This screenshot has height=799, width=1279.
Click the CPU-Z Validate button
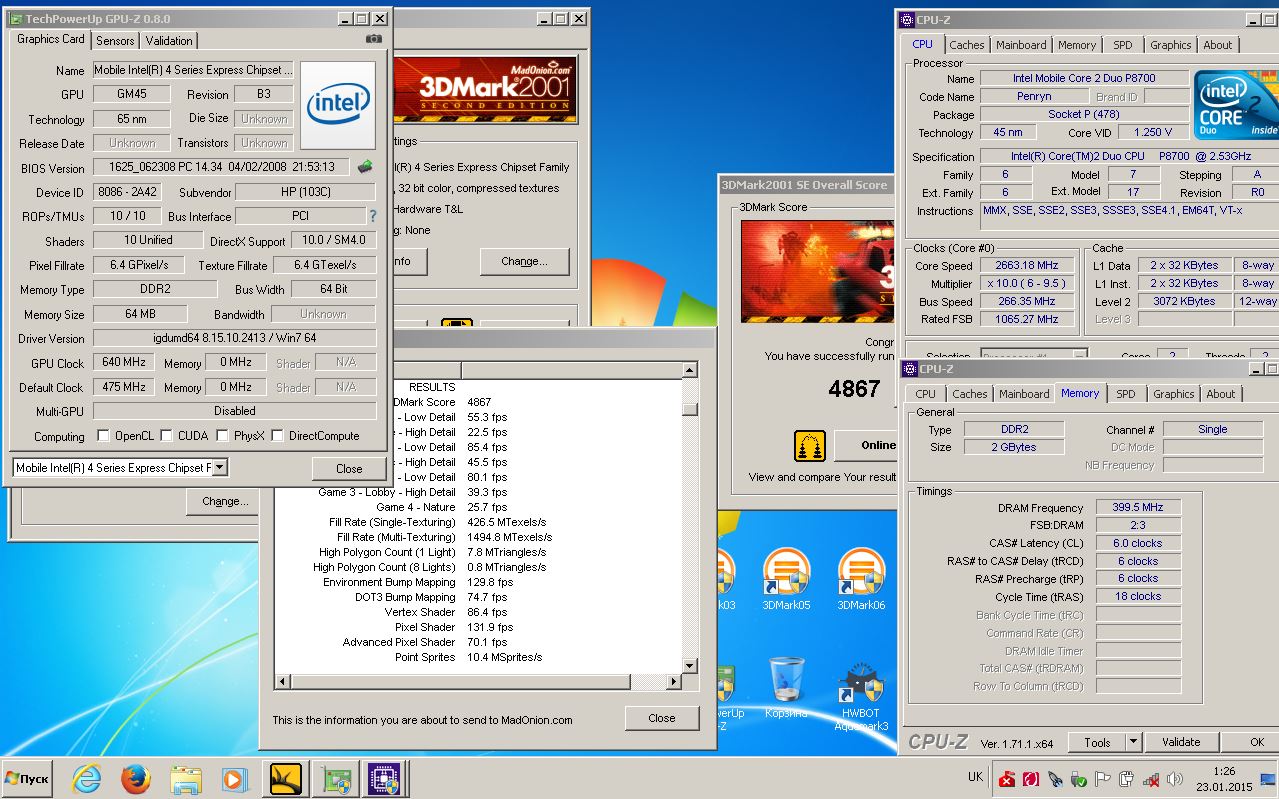(1181, 742)
